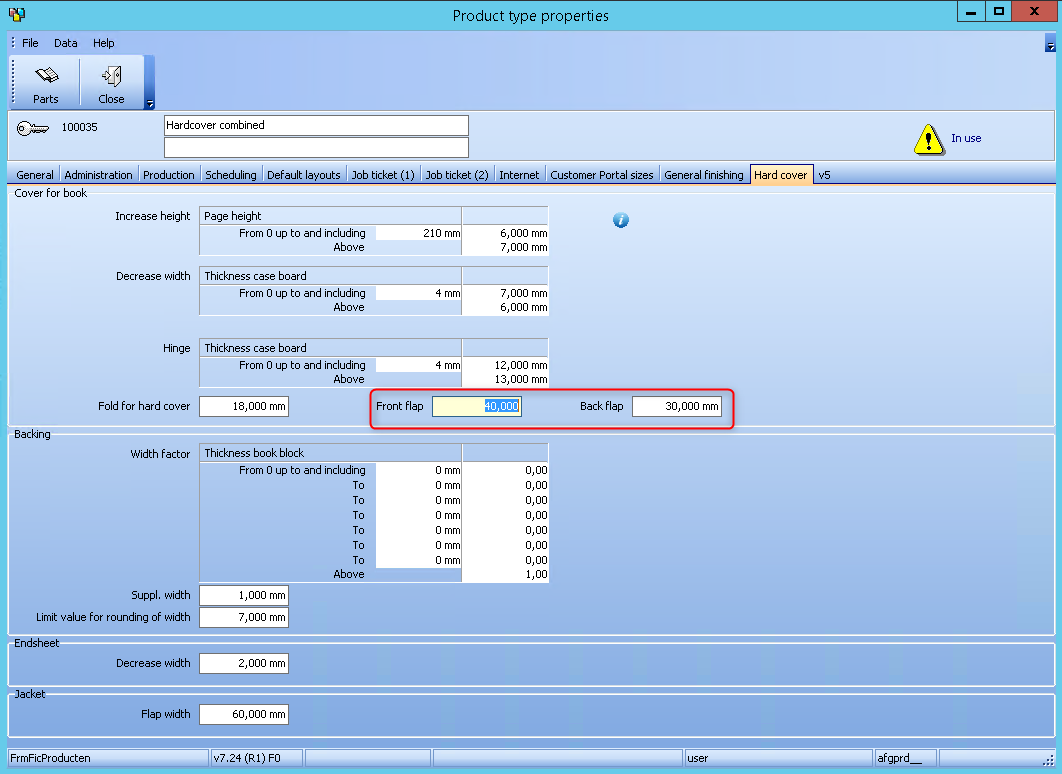Open the Parts toolbar button
The height and width of the screenshot is (774, 1062).
point(46,83)
